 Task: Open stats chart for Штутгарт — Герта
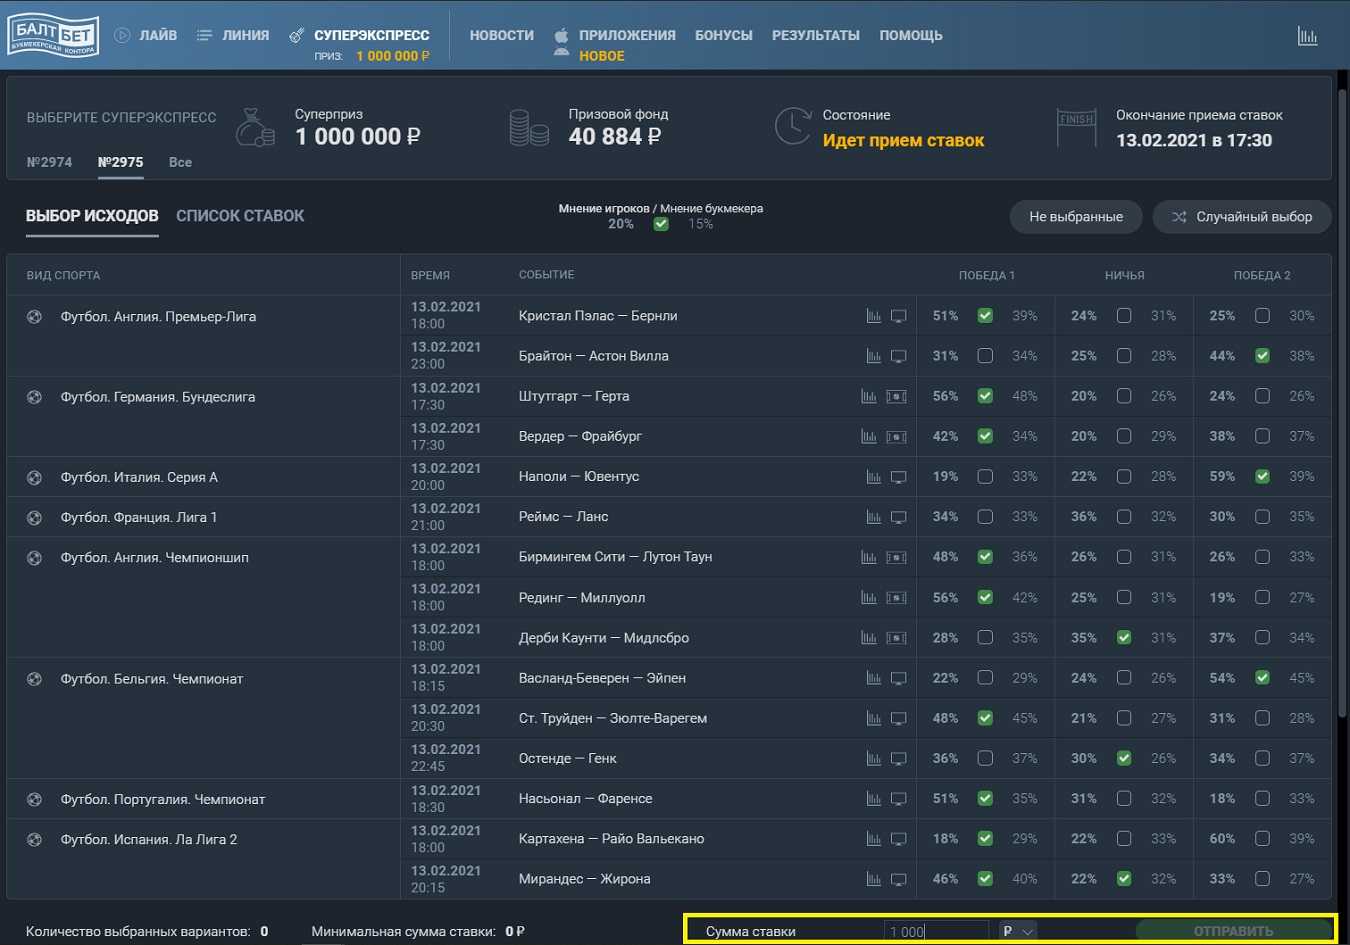[x=868, y=396]
